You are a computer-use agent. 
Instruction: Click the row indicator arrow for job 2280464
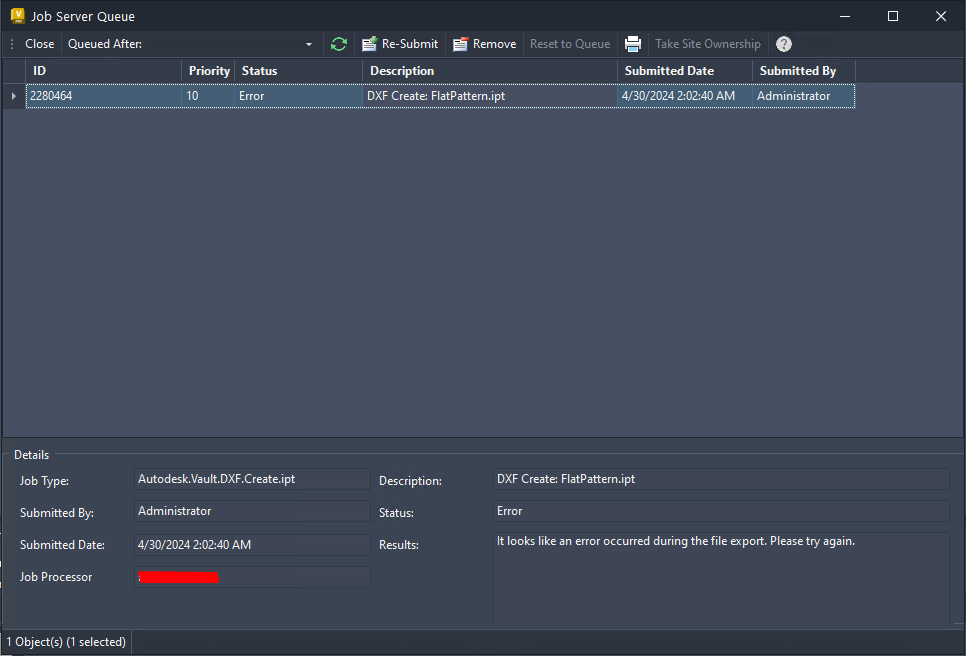click(x=14, y=96)
